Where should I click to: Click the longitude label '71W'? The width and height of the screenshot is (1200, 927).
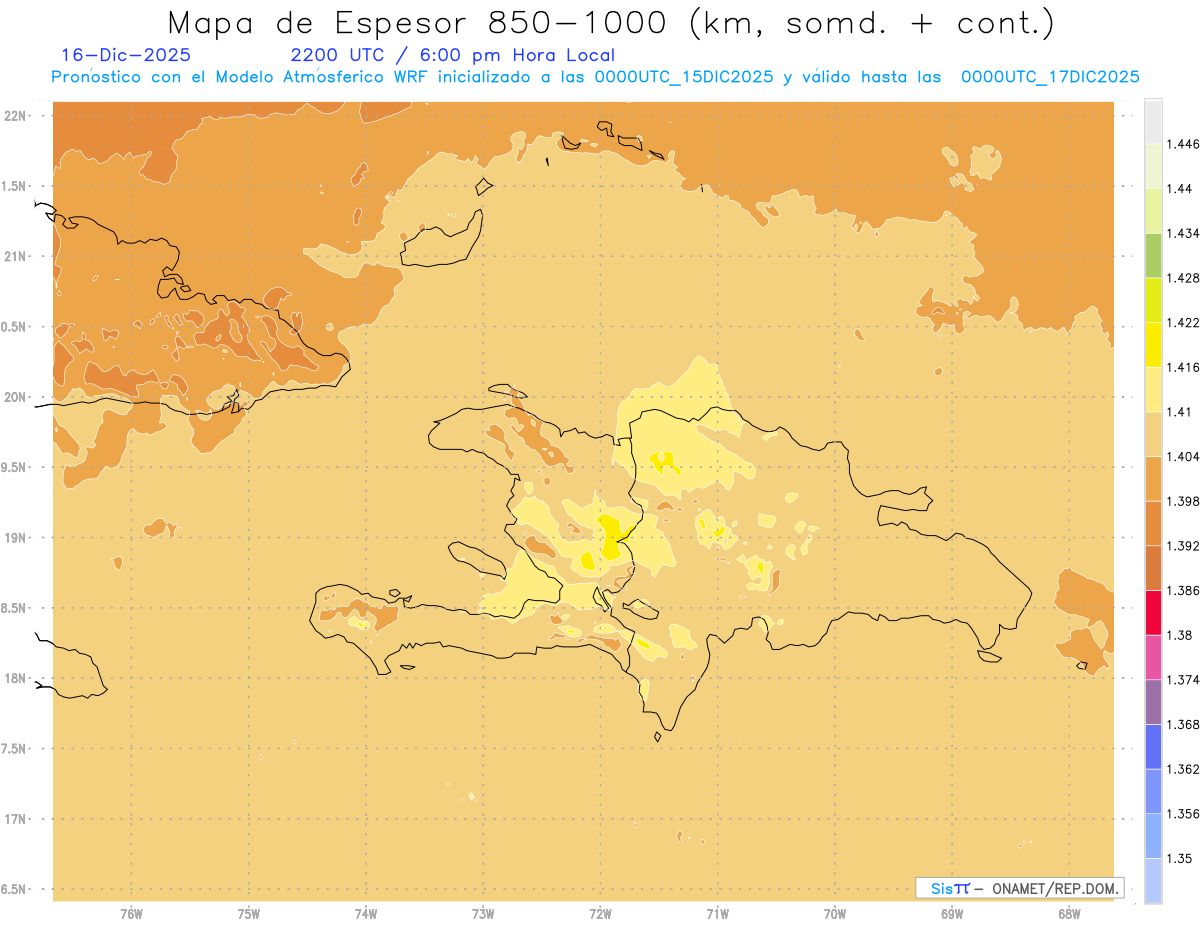[717, 914]
